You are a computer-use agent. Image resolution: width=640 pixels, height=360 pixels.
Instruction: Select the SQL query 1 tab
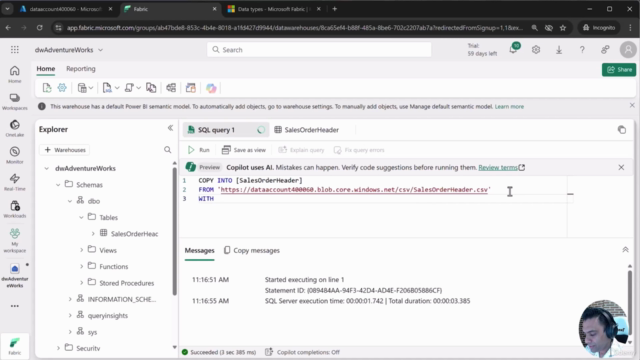coord(226,130)
